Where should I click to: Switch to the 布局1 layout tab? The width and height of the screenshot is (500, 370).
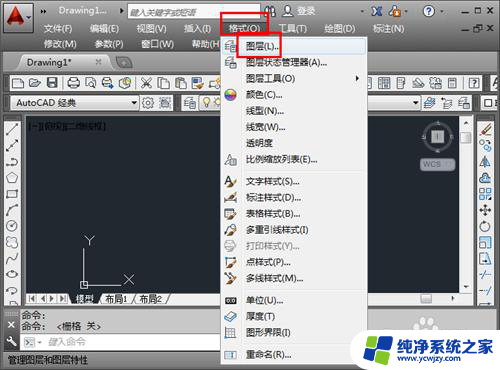(116, 299)
